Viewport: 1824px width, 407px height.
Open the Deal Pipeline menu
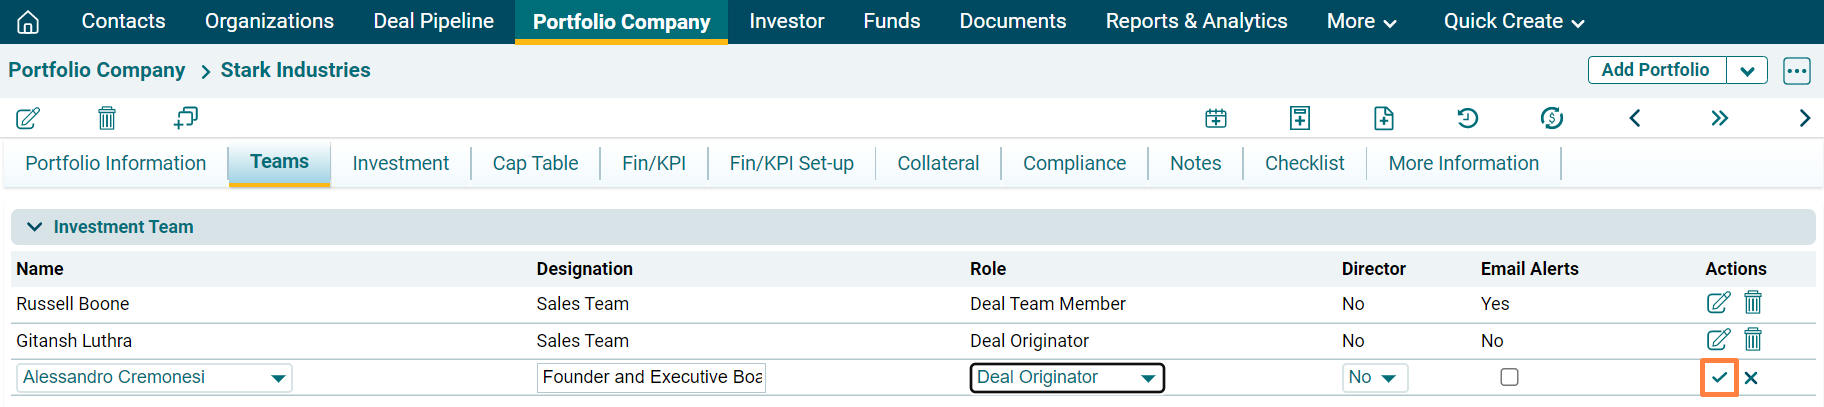point(433,21)
